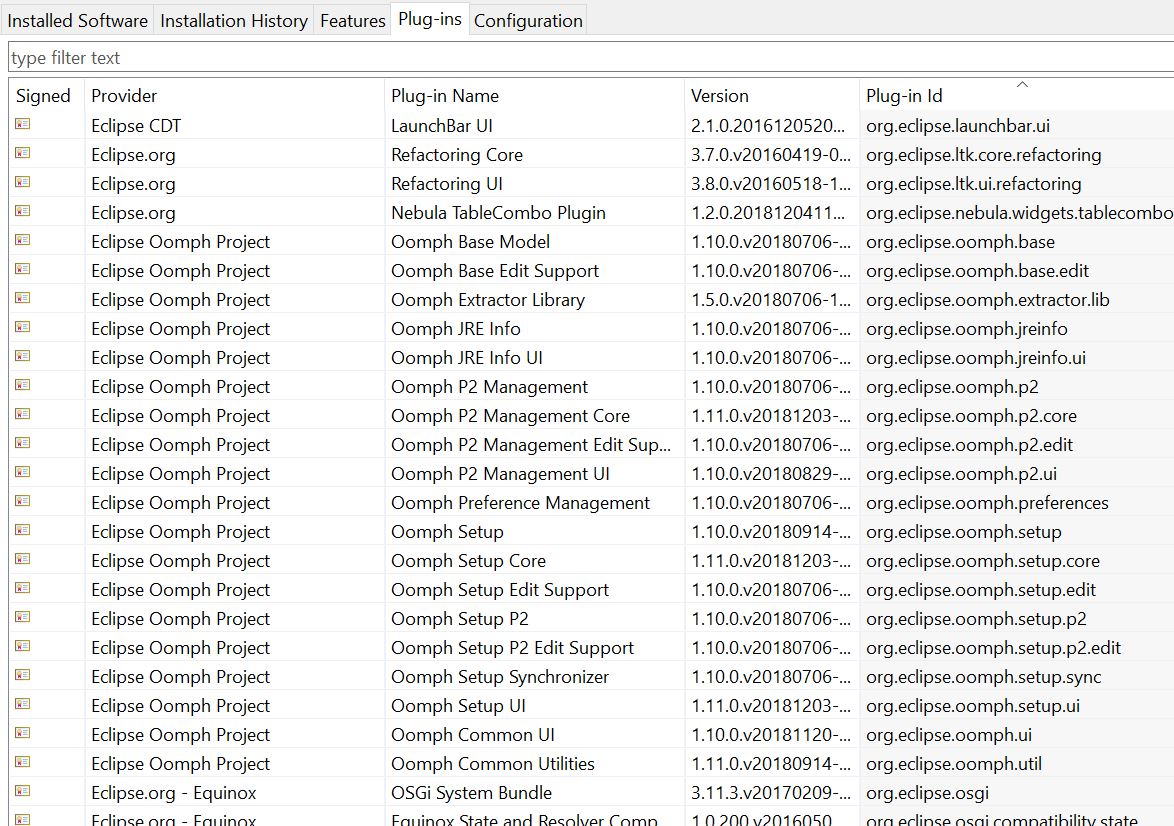The height and width of the screenshot is (826, 1174).
Task: Click version 1.5.0.v20180706-1... cell
Action: coord(770,300)
